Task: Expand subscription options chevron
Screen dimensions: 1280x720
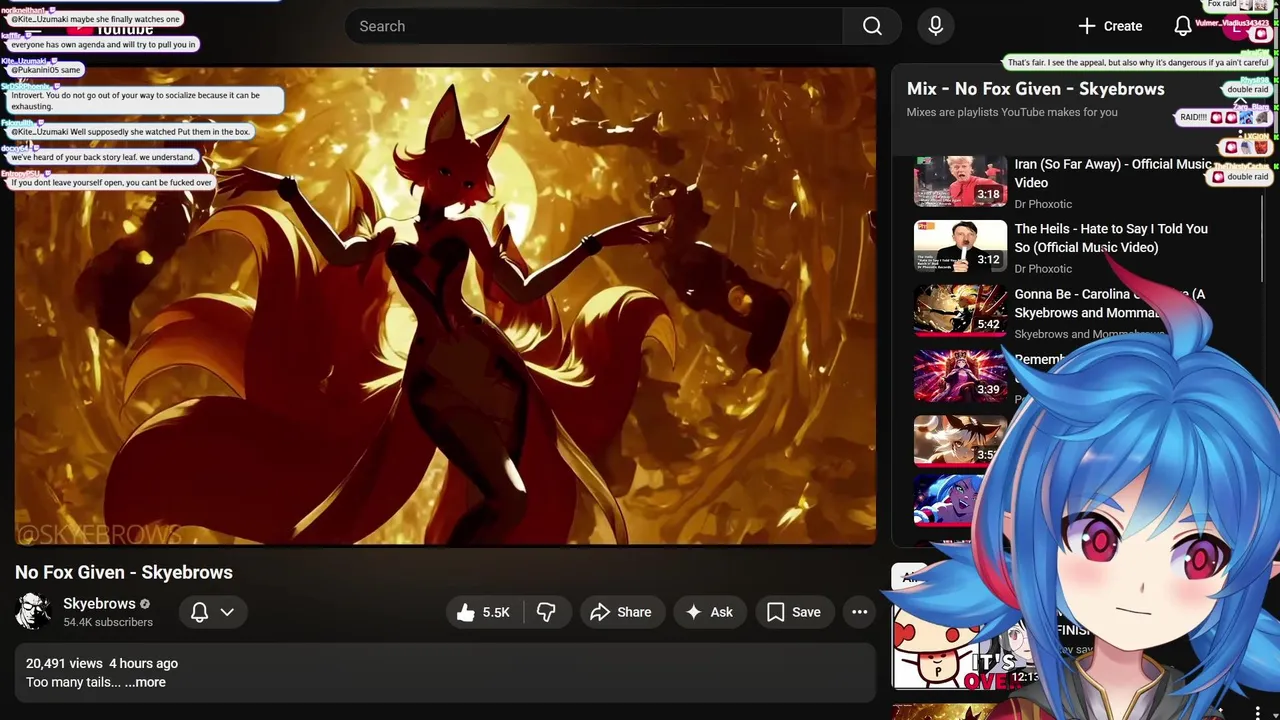Action: point(227,612)
